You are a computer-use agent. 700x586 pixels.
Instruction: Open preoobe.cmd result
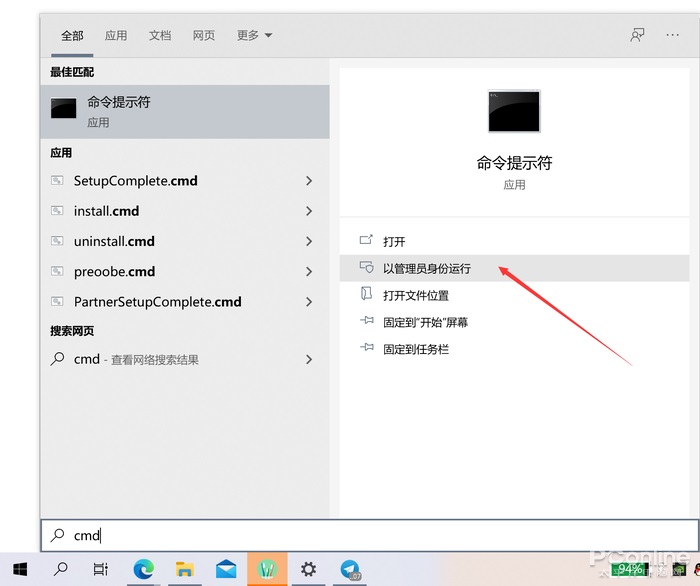coord(185,272)
